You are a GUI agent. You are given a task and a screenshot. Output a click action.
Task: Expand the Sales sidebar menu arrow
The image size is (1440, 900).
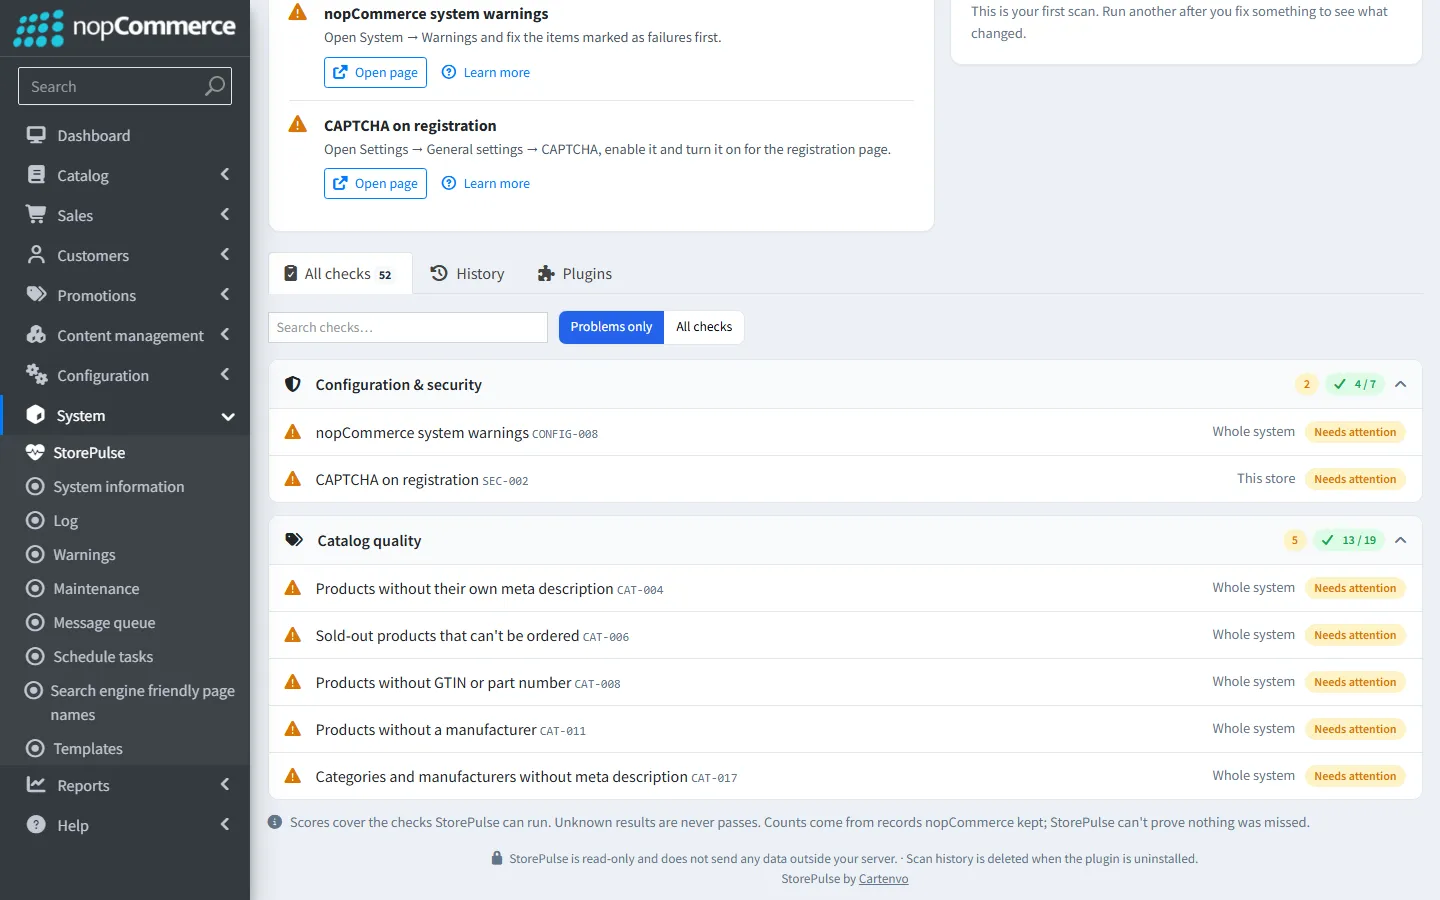pyautogui.click(x=225, y=214)
